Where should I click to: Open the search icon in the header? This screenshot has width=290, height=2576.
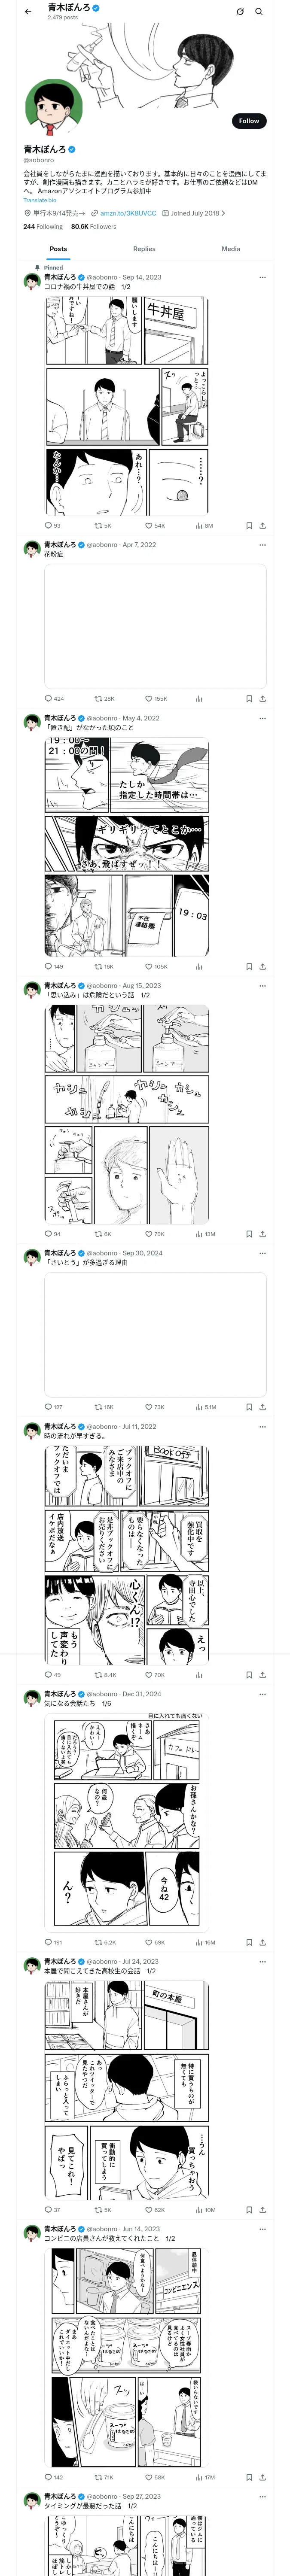tap(258, 12)
